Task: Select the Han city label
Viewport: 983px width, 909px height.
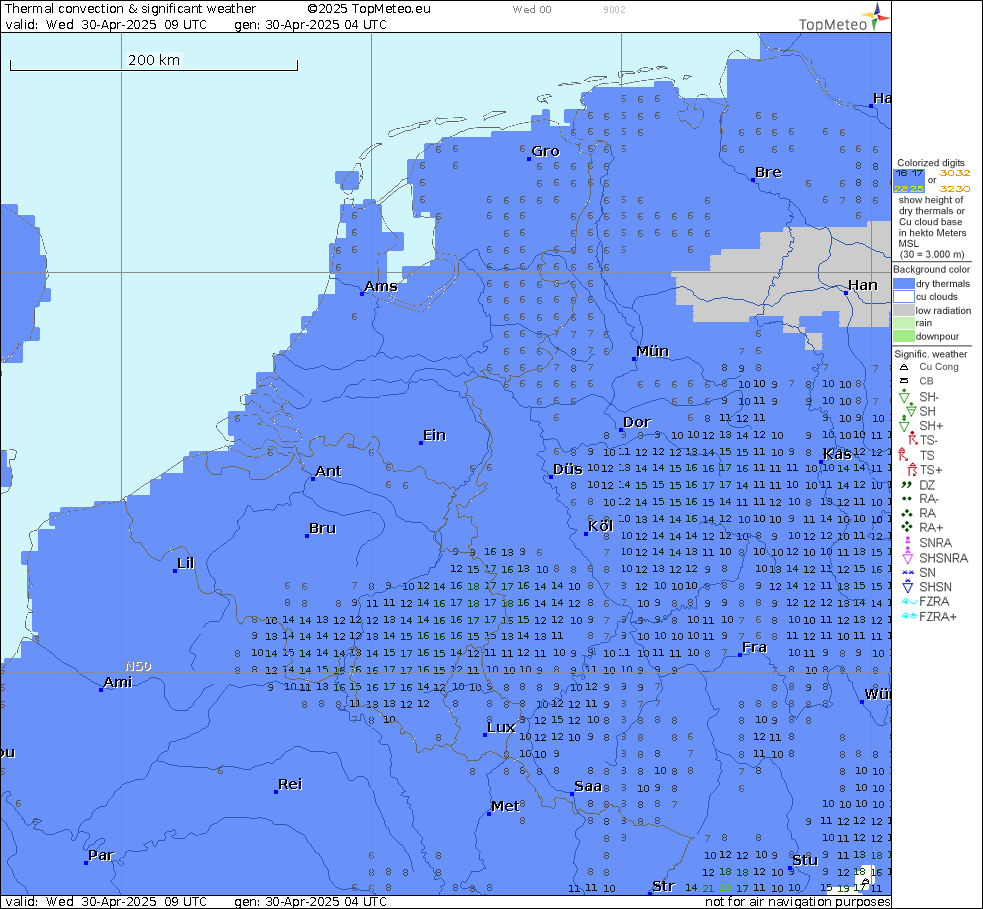Action: pos(863,285)
